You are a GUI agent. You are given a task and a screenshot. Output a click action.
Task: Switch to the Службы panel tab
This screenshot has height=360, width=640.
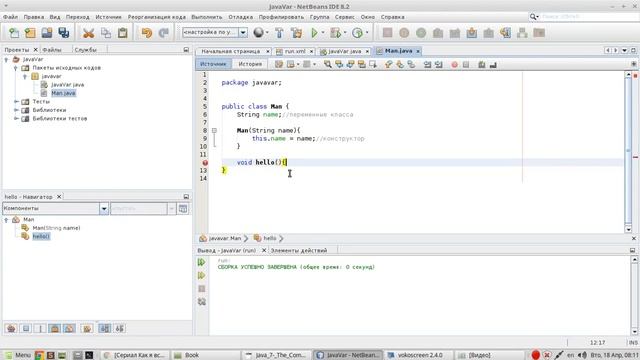(x=86, y=50)
